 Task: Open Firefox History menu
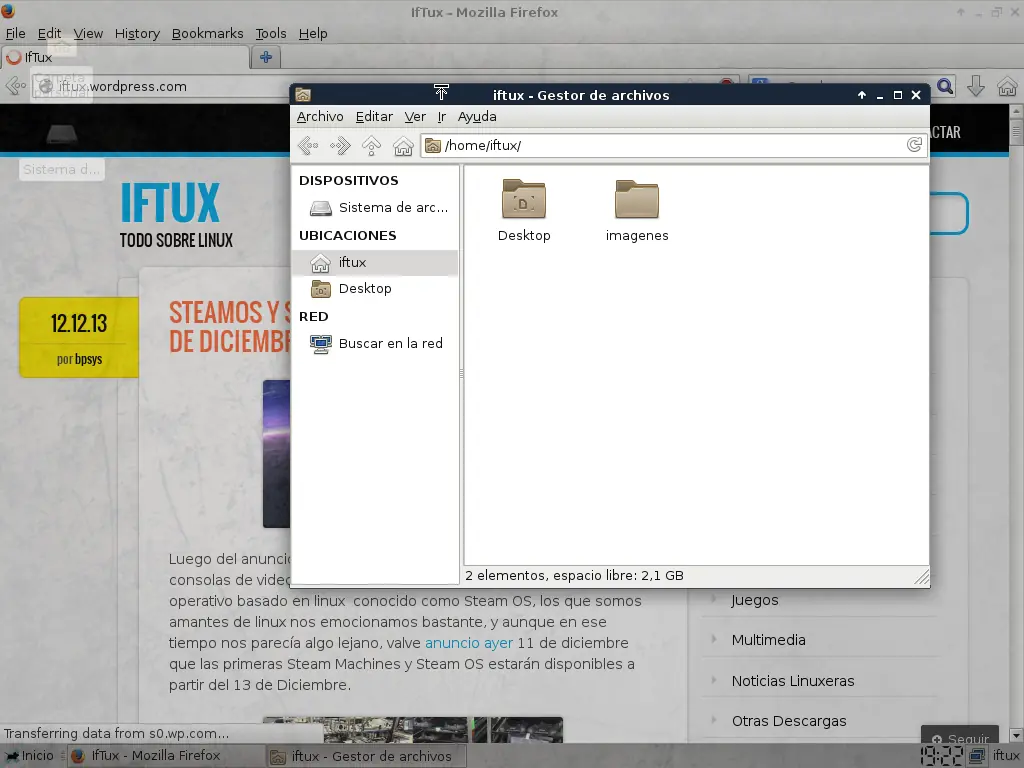pos(137,33)
